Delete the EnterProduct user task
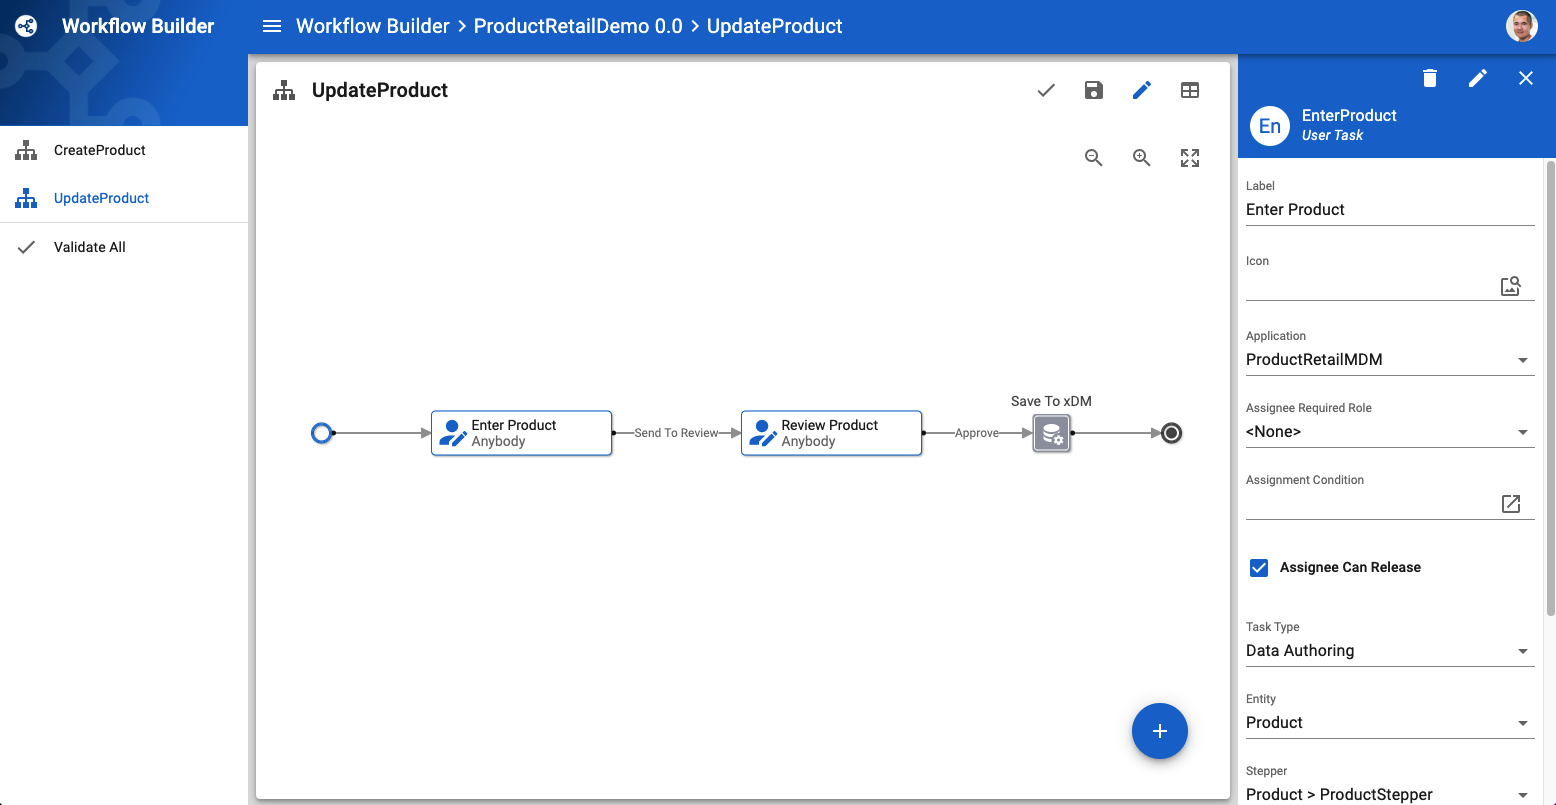 (1429, 78)
